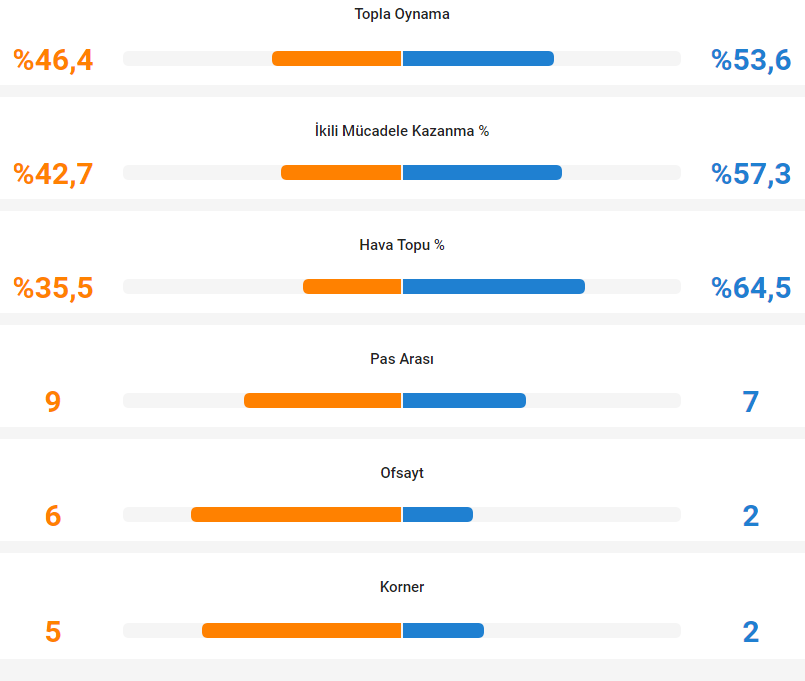Click the orange %35,5 aerial value
The image size is (805, 681).
[53, 288]
